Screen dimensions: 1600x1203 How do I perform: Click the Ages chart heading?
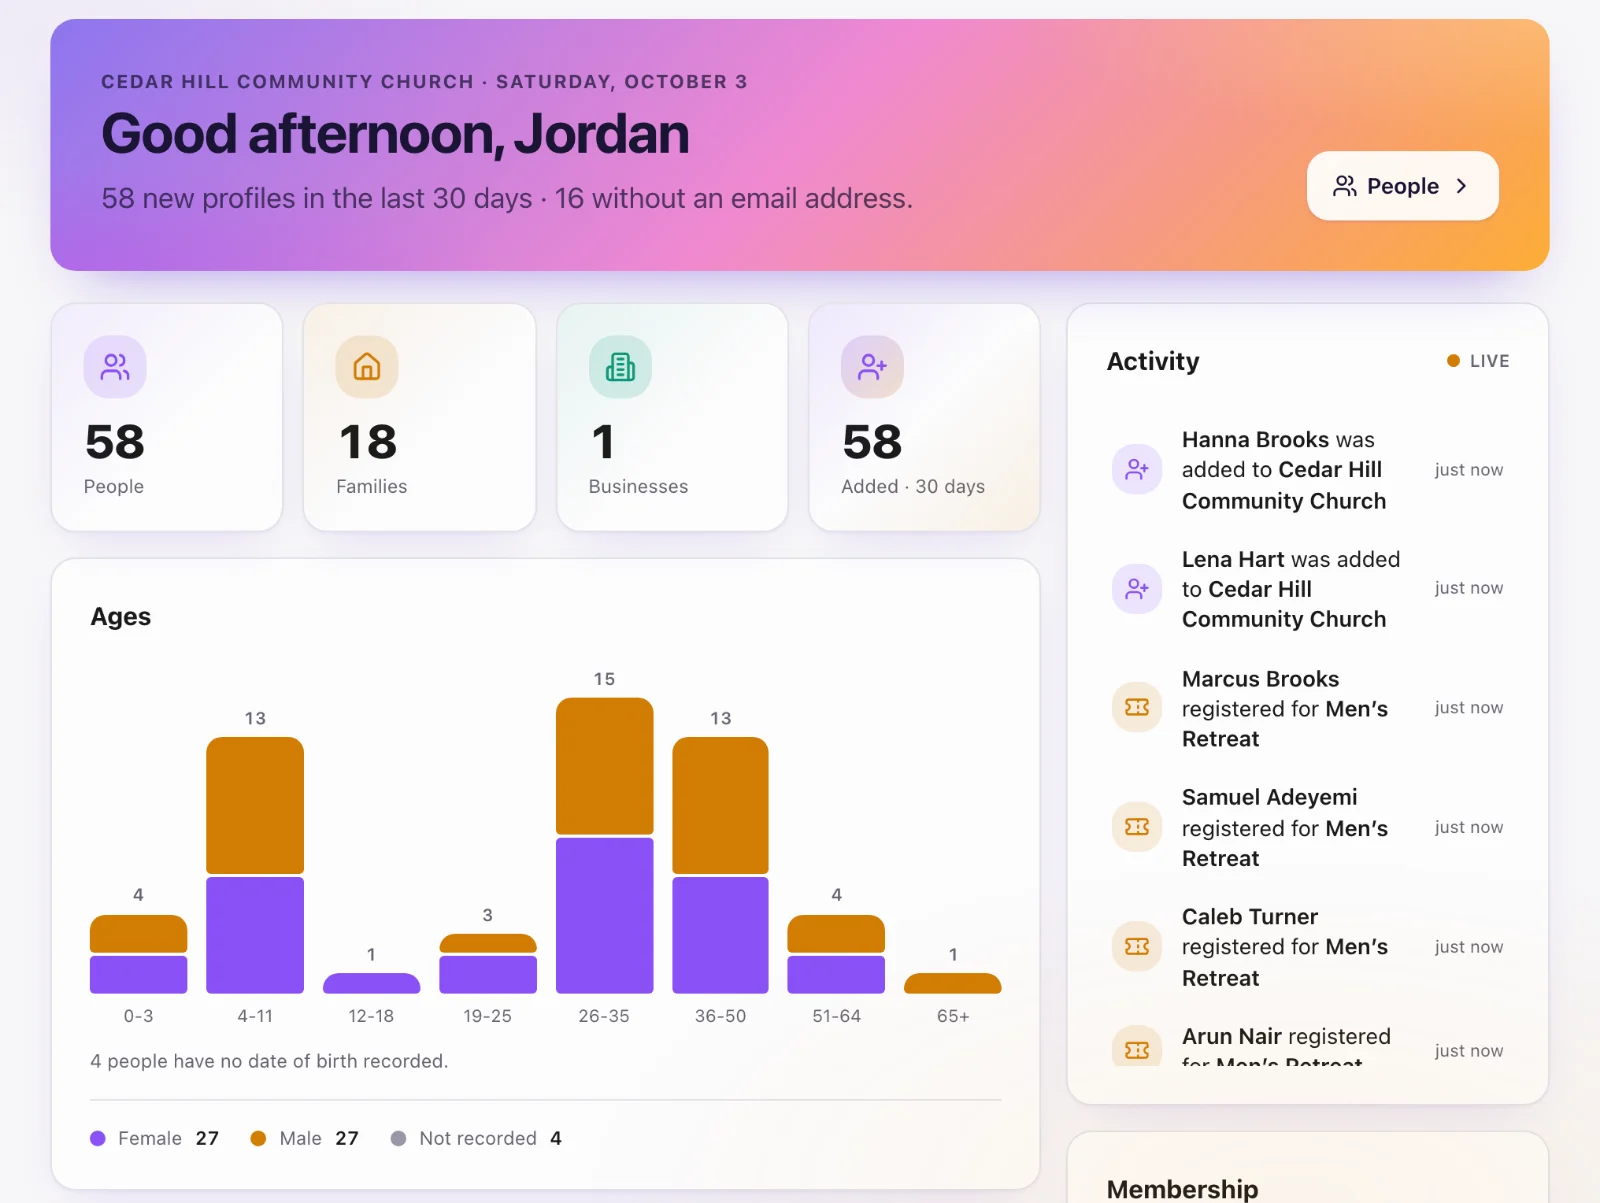121,617
